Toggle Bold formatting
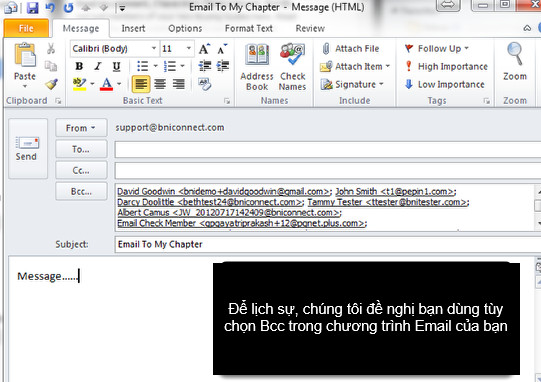 coord(79,66)
